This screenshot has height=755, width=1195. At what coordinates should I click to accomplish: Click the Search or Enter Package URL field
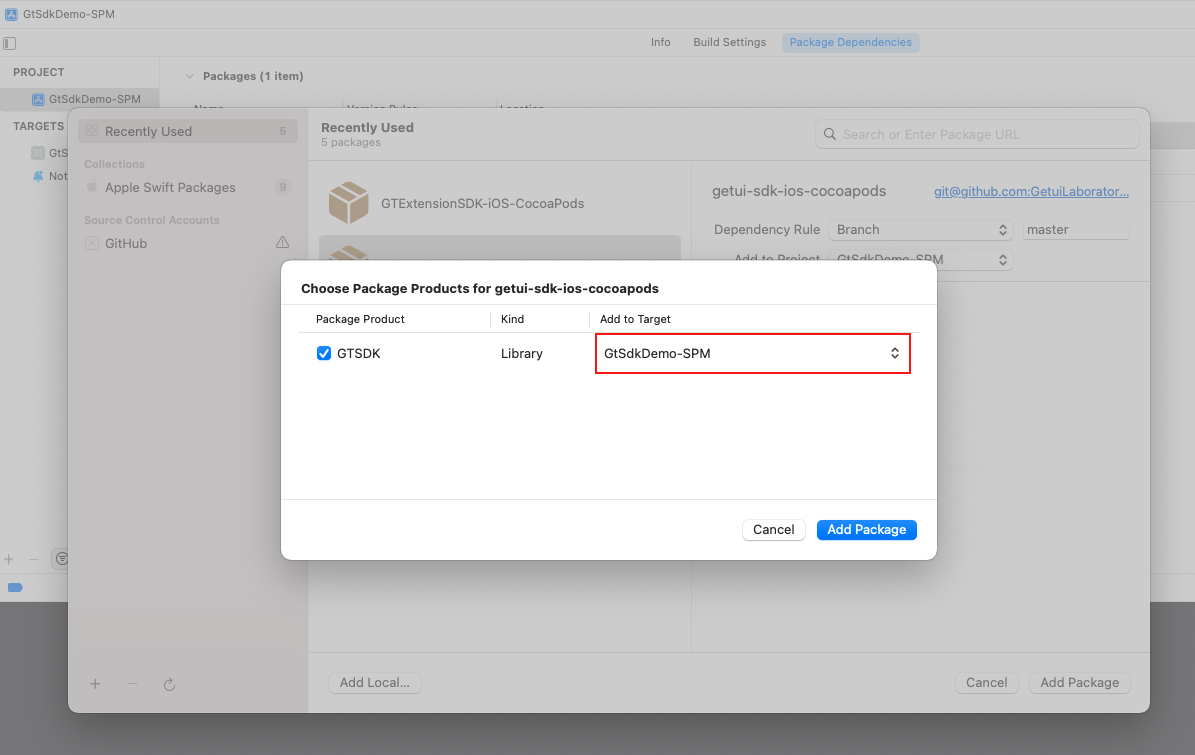(x=977, y=134)
